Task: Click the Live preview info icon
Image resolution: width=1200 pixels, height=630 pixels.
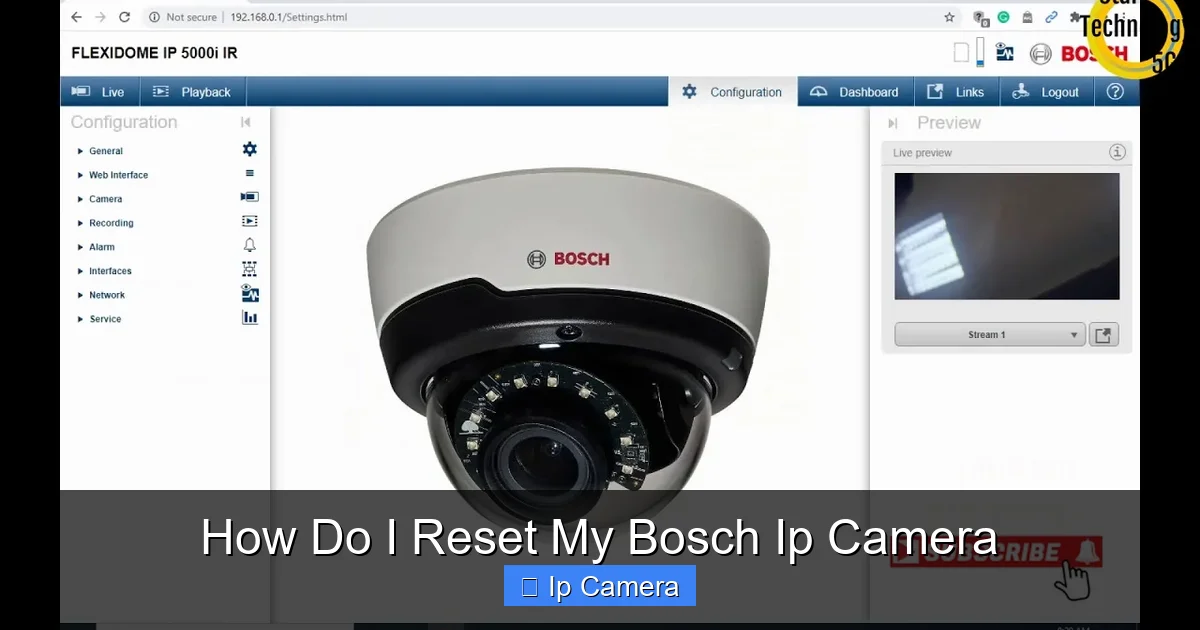Action: click(1117, 152)
